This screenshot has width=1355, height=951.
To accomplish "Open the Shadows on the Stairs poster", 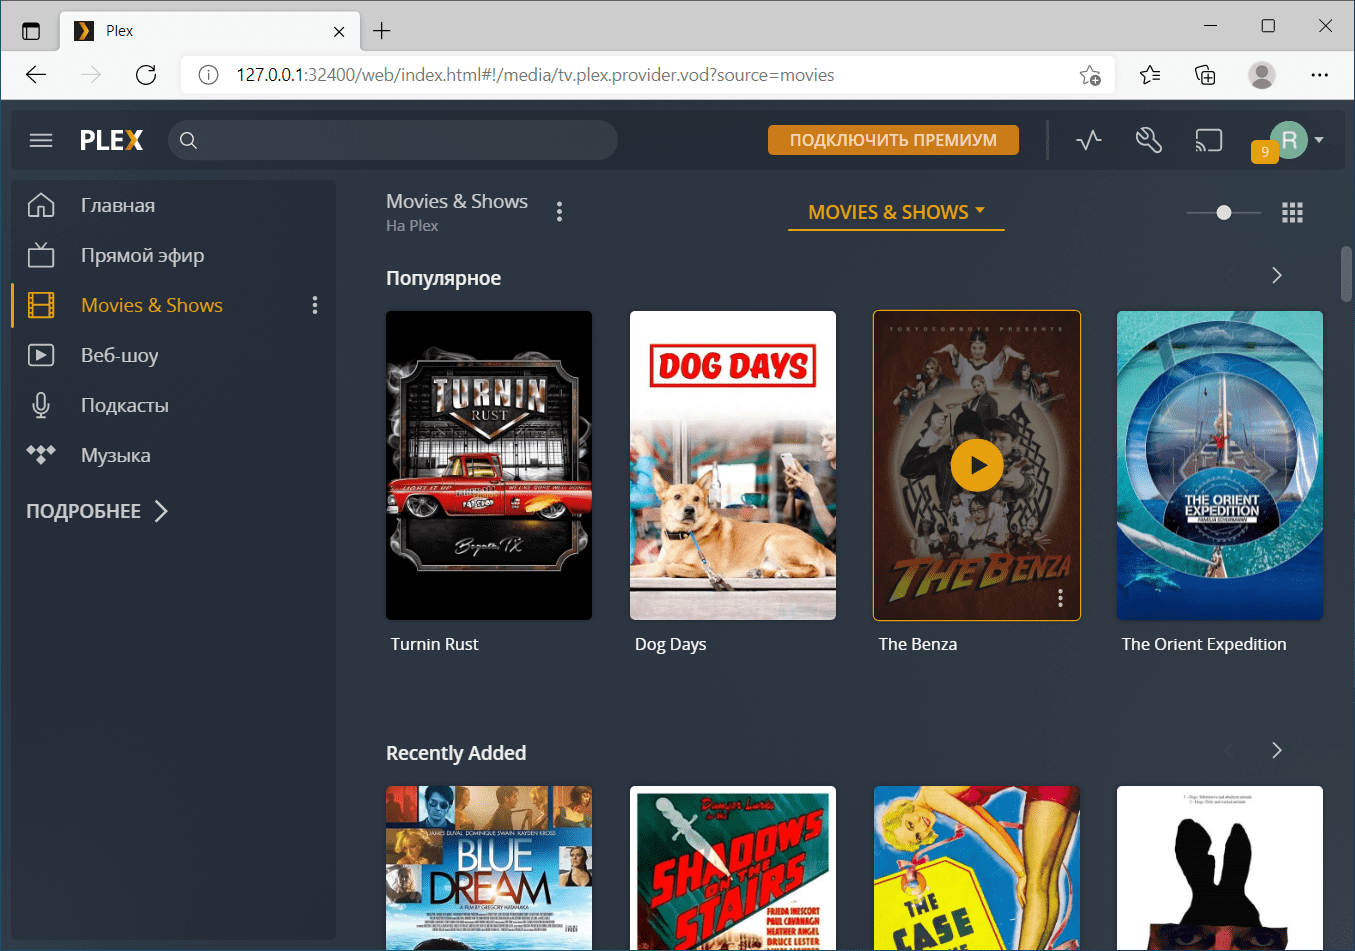I will pyautogui.click(x=733, y=867).
